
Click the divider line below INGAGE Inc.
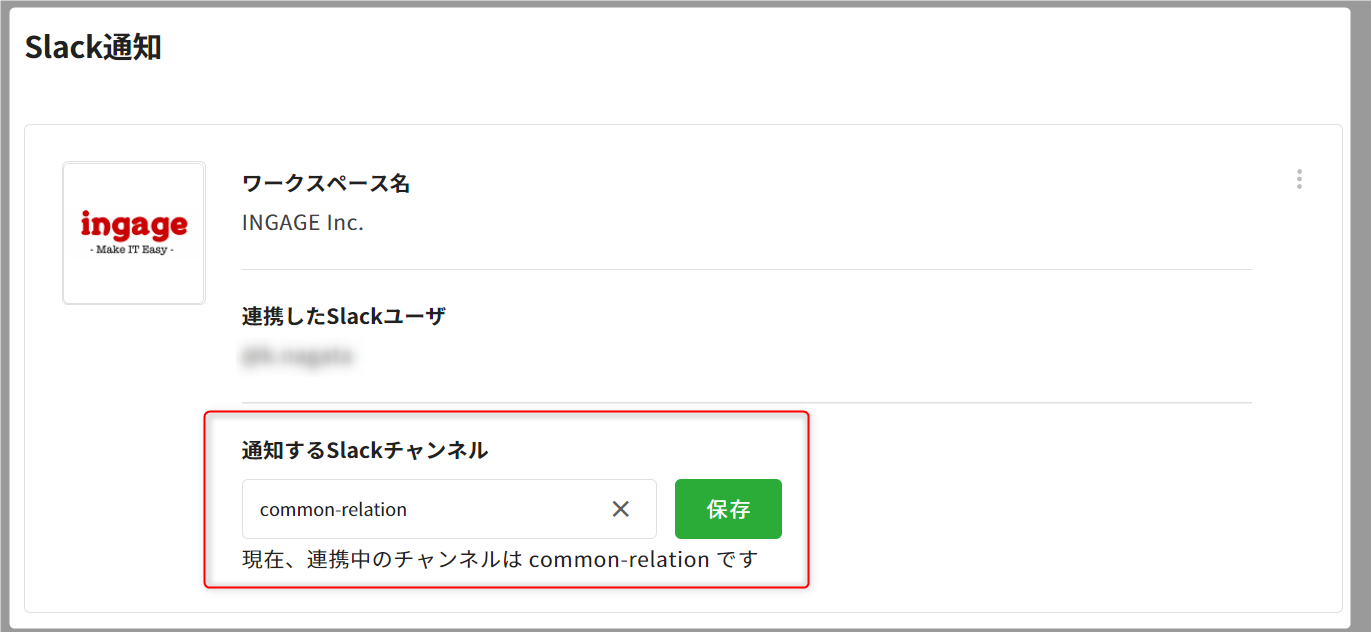point(746,269)
